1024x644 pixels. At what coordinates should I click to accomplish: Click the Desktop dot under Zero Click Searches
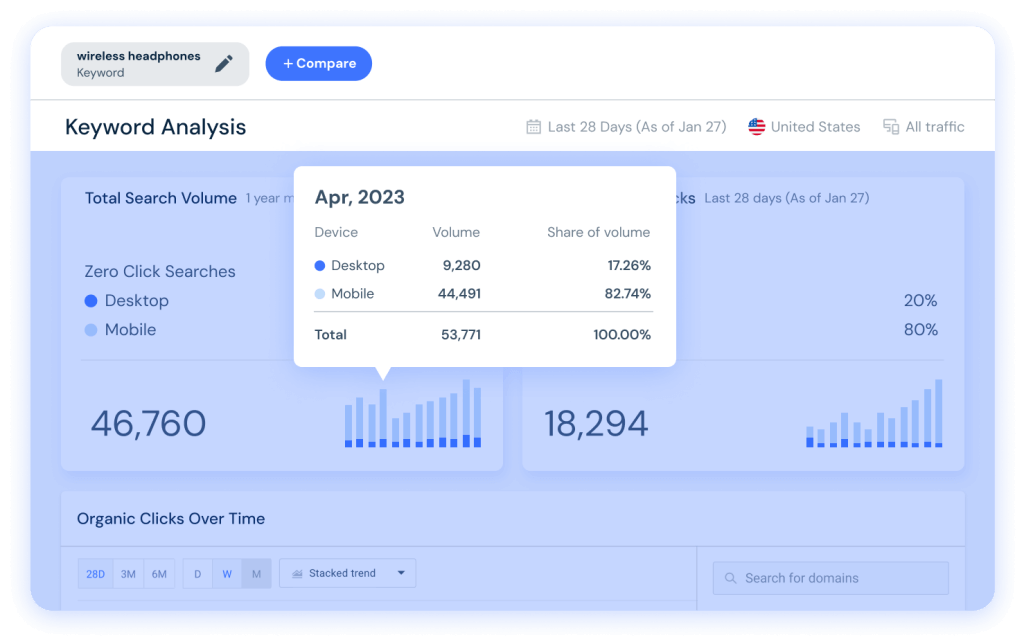(x=91, y=300)
